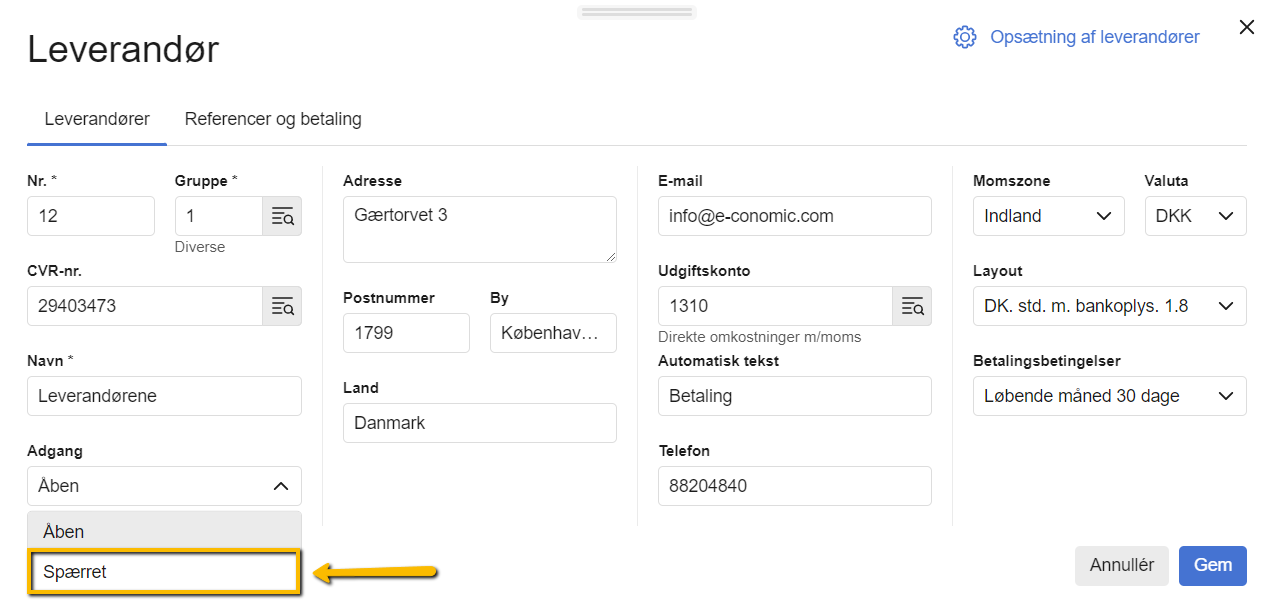Viewport: 1274px width, 614px height.
Task: Open the Udgiftskonto lookup search icon
Action: click(912, 306)
